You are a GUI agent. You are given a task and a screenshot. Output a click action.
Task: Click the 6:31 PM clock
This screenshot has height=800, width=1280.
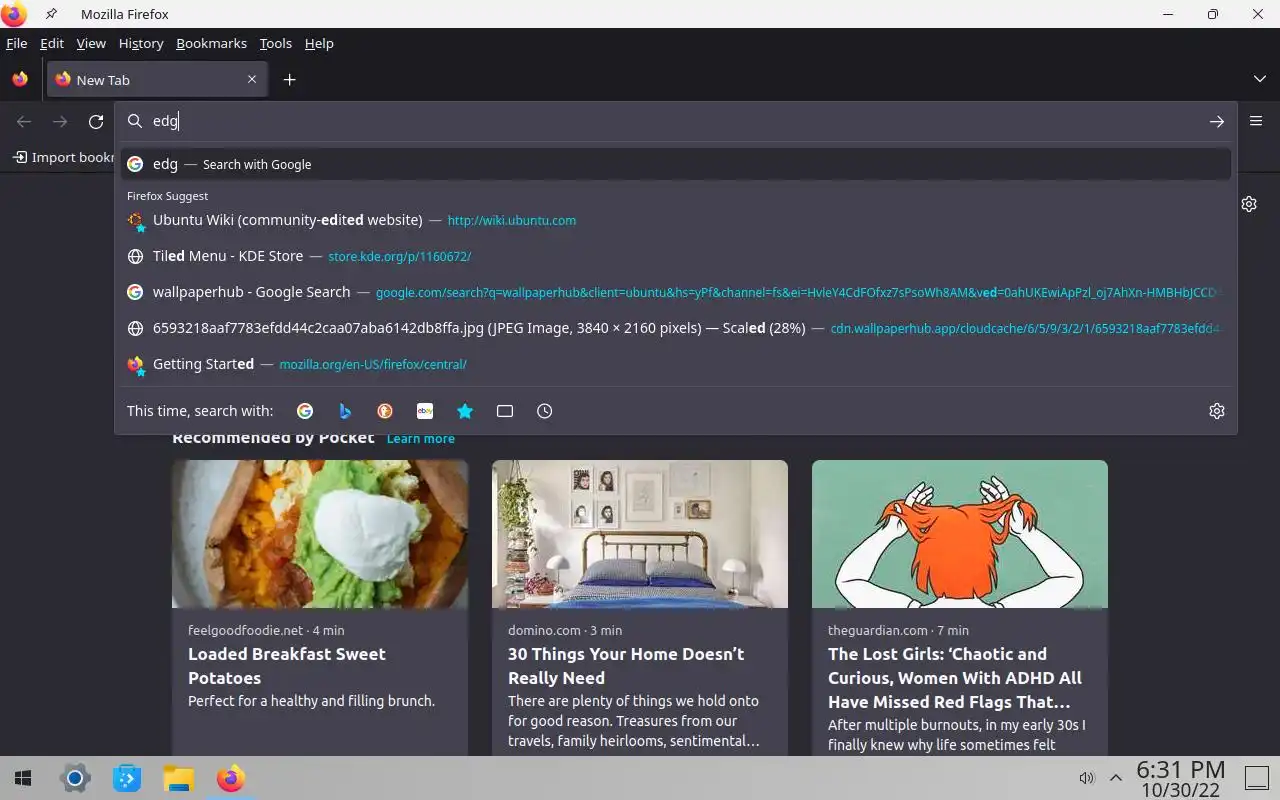pyautogui.click(x=1181, y=770)
